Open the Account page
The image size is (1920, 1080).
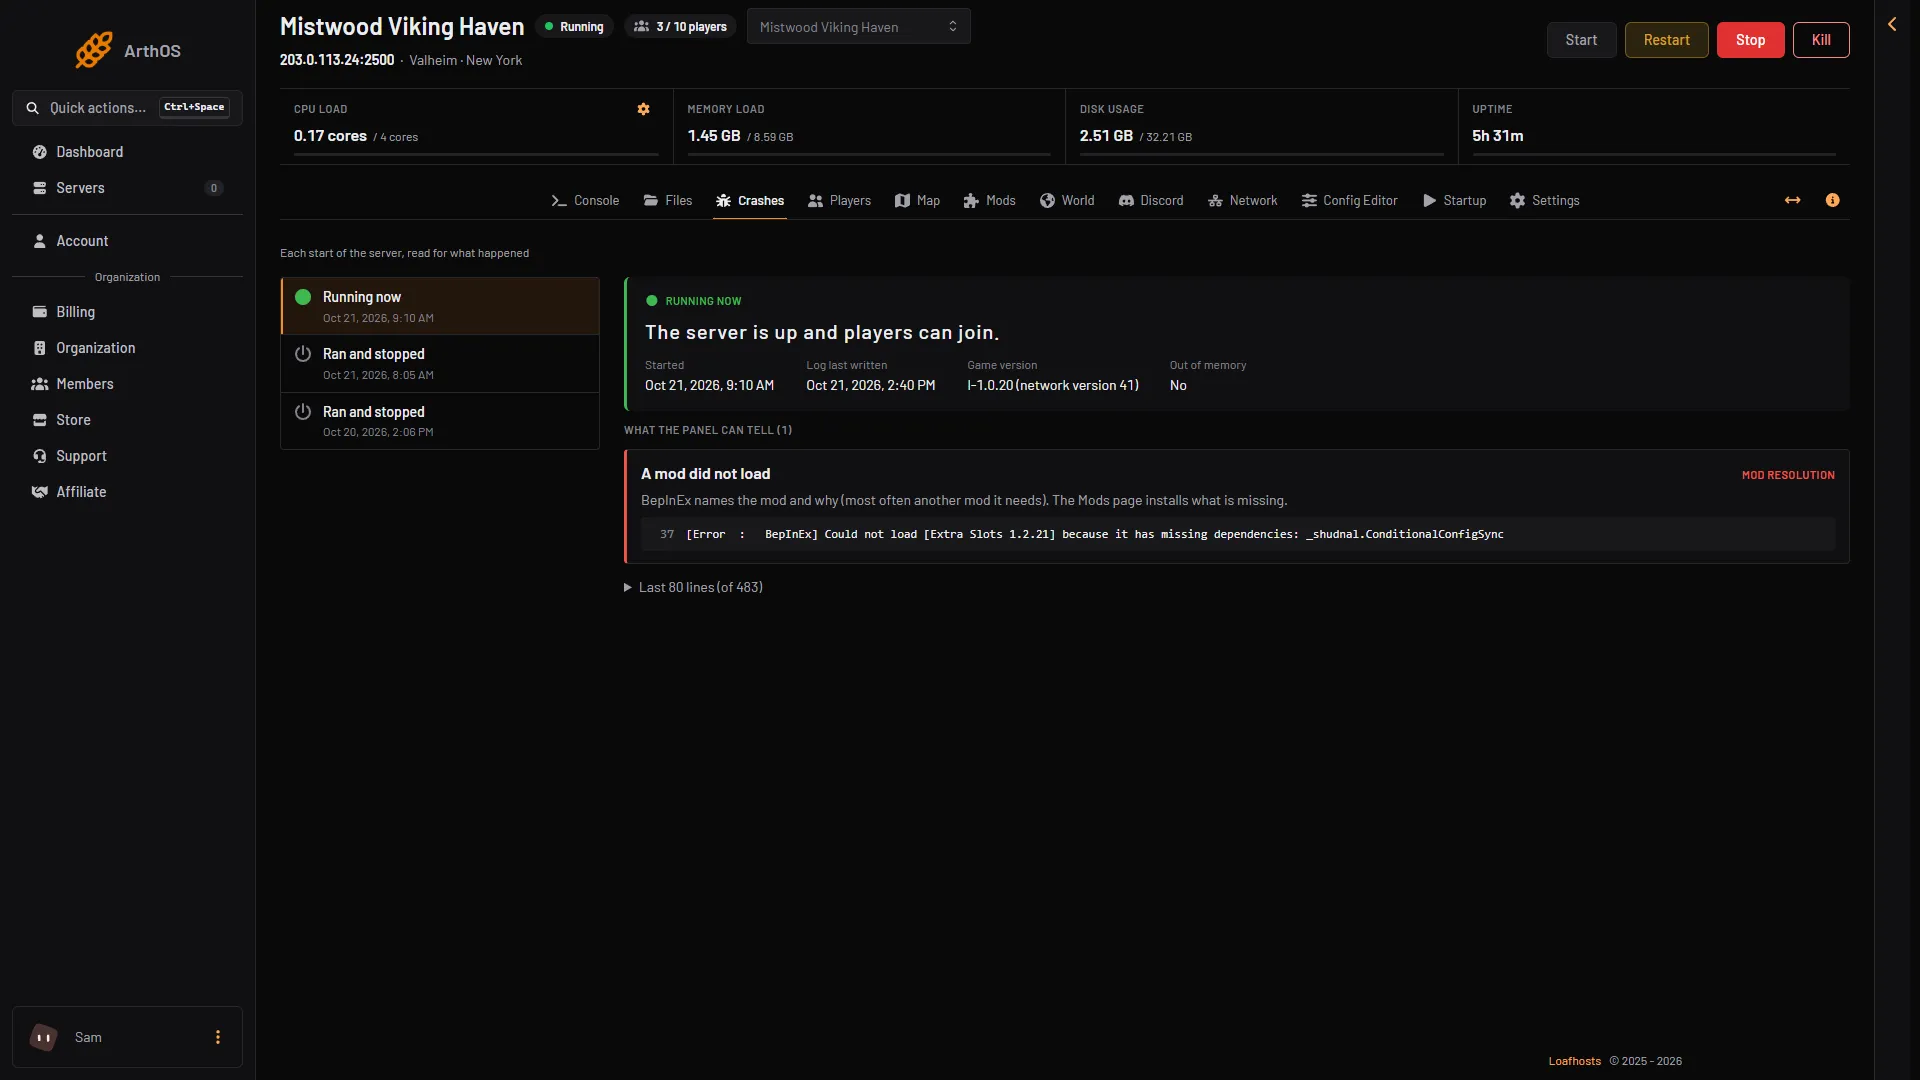point(127,241)
